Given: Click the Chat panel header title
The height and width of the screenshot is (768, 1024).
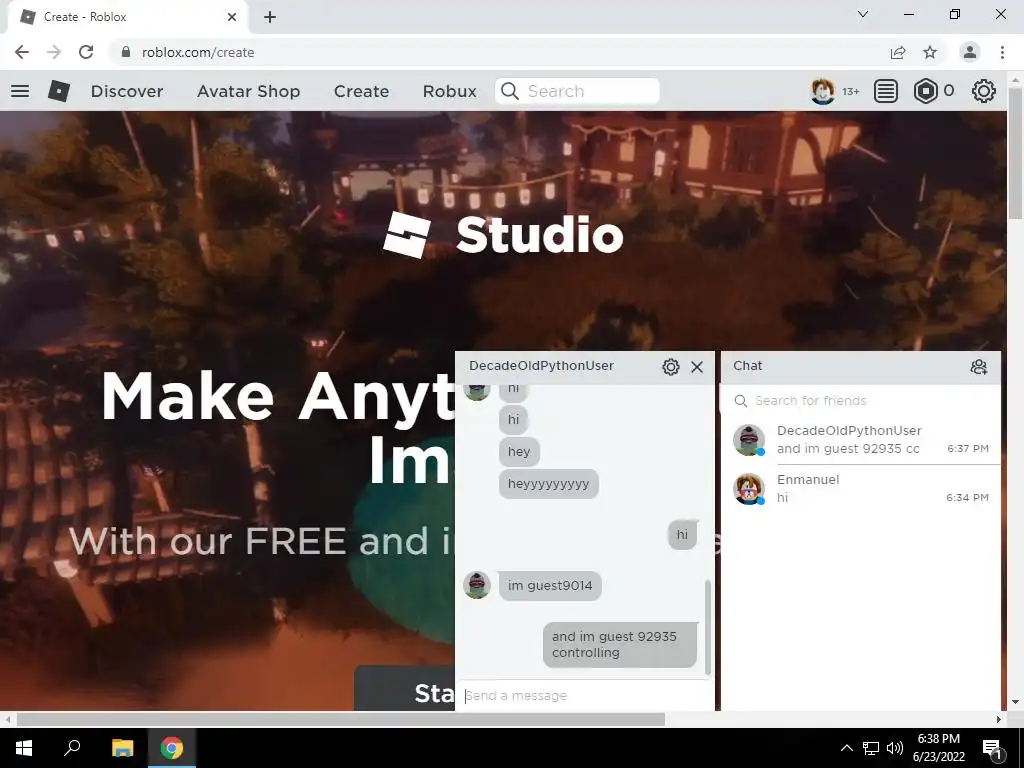Looking at the screenshot, I should (747, 366).
